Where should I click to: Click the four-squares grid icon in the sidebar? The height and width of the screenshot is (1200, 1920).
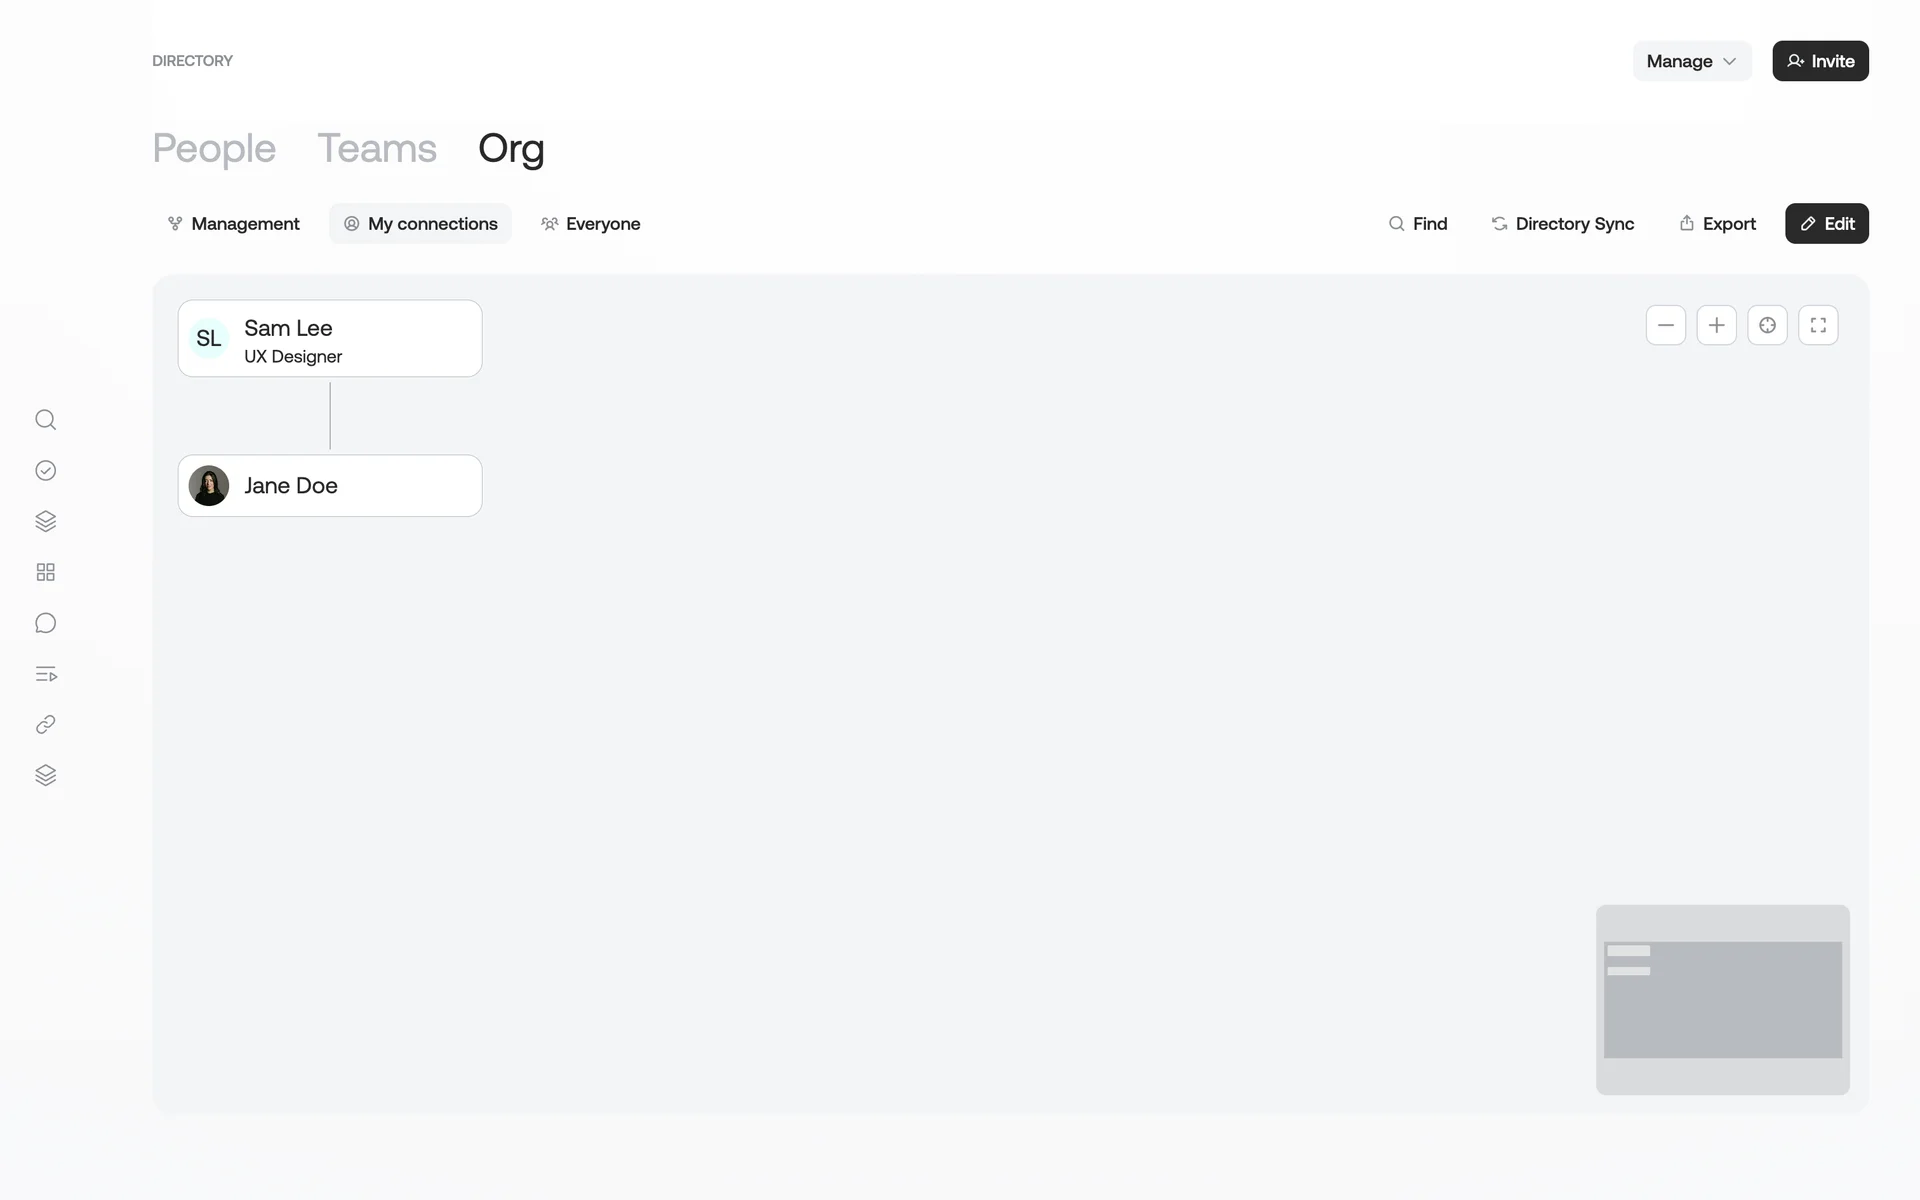coord(45,572)
